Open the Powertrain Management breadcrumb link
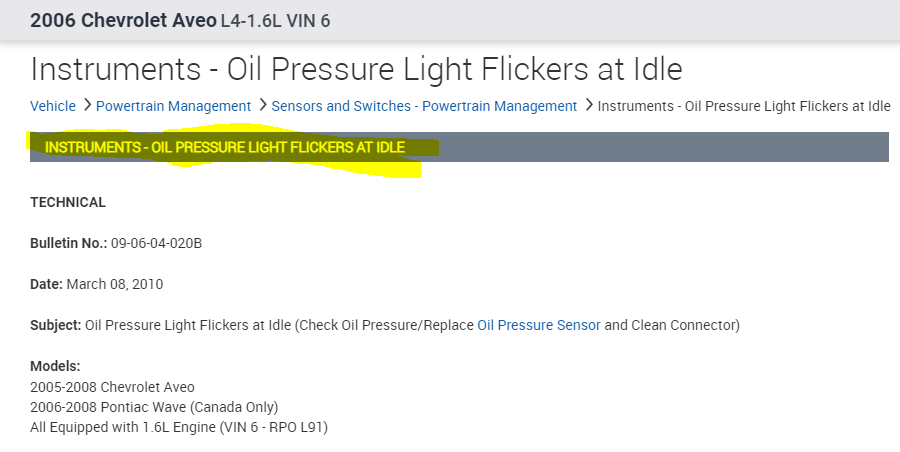 (x=173, y=106)
